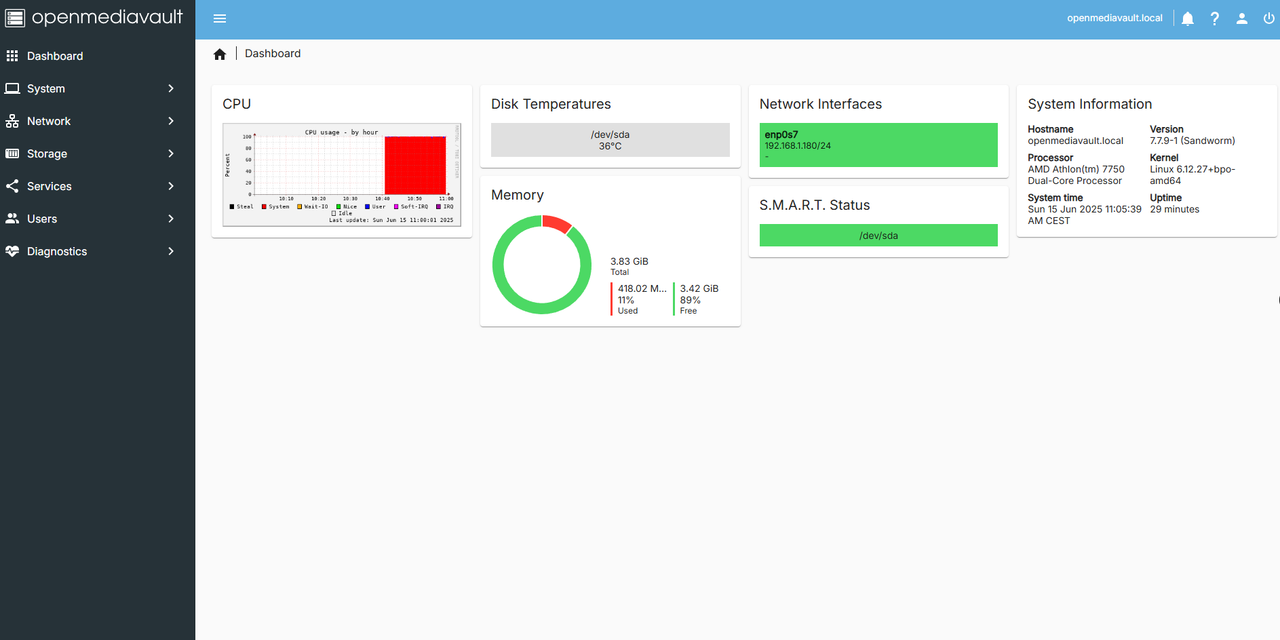The image size is (1280, 640).
Task: Expand the Network chevron
Action: point(171,121)
